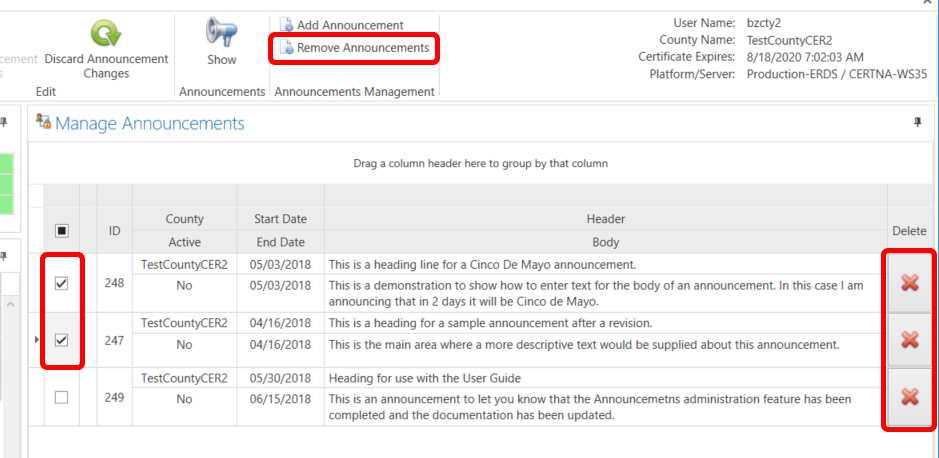The width and height of the screenshot is (939, 458).
Task: Click the group-by column drop area
Action: click(480, 163)
